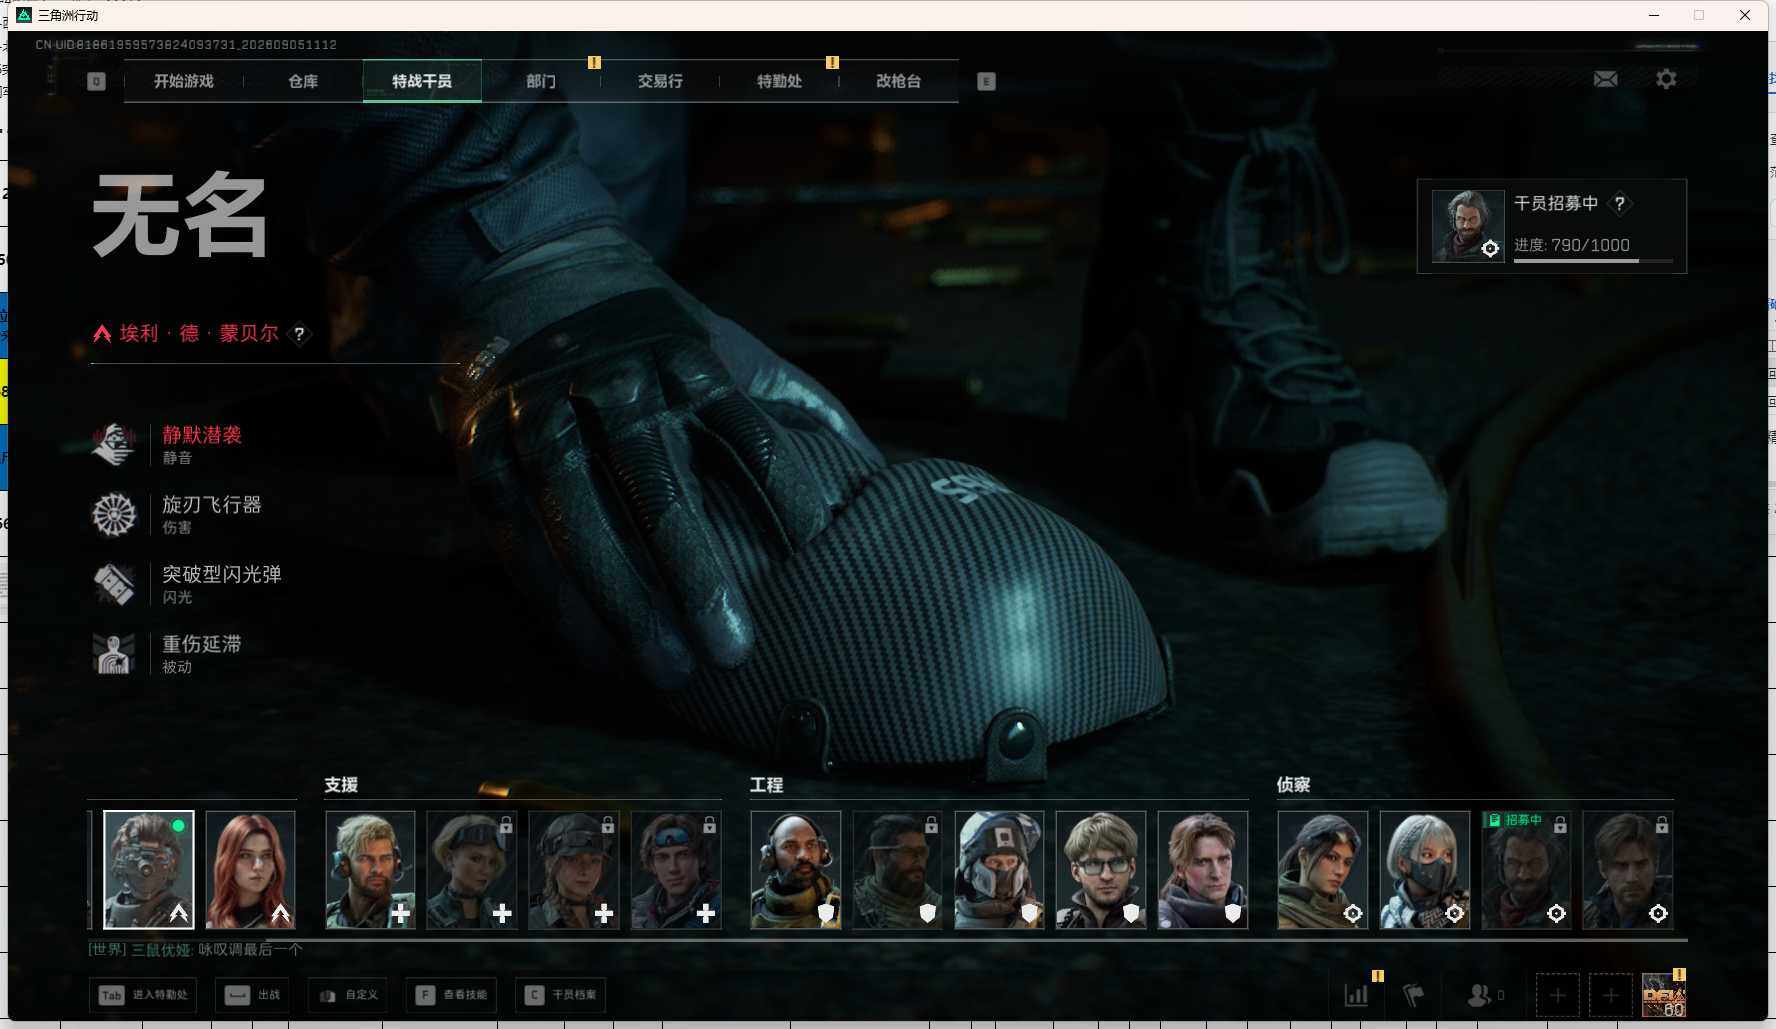
Task: Go to the 特勤处 tab
Action: [x=779, y=81]
